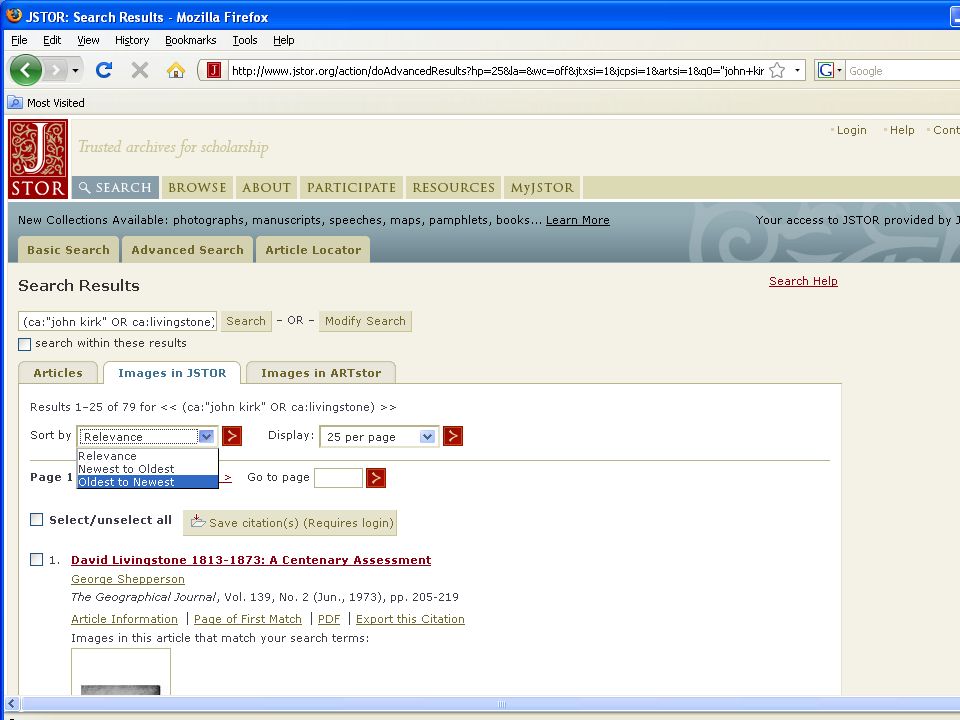
Task: Select the Images in JSTOR tab
Action: 172,373
